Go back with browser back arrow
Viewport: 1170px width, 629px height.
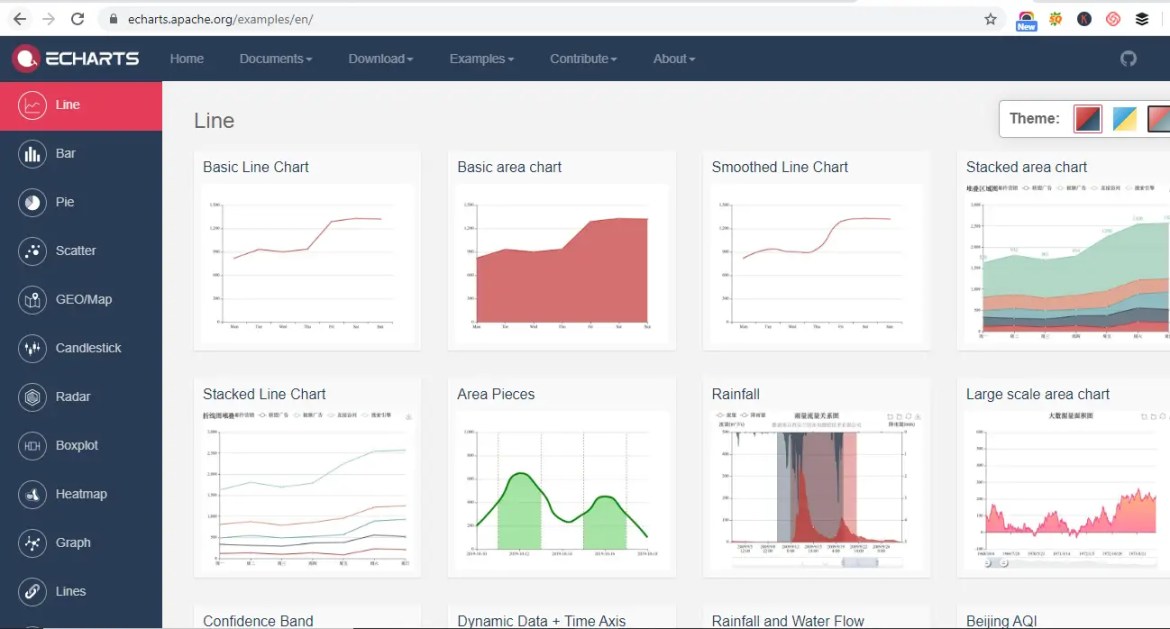tap(19, 19)
